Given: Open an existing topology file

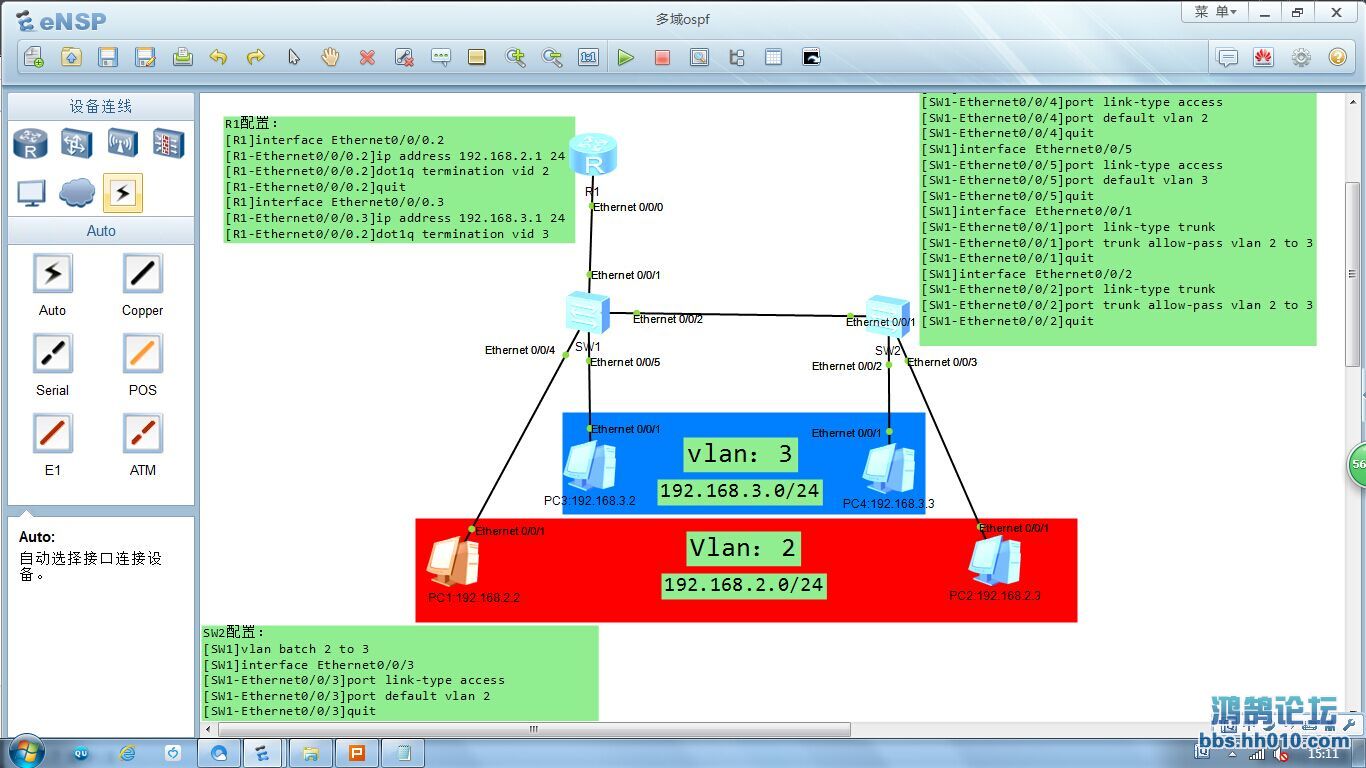Looking at the screenshot, I should (x=71, y=57).
